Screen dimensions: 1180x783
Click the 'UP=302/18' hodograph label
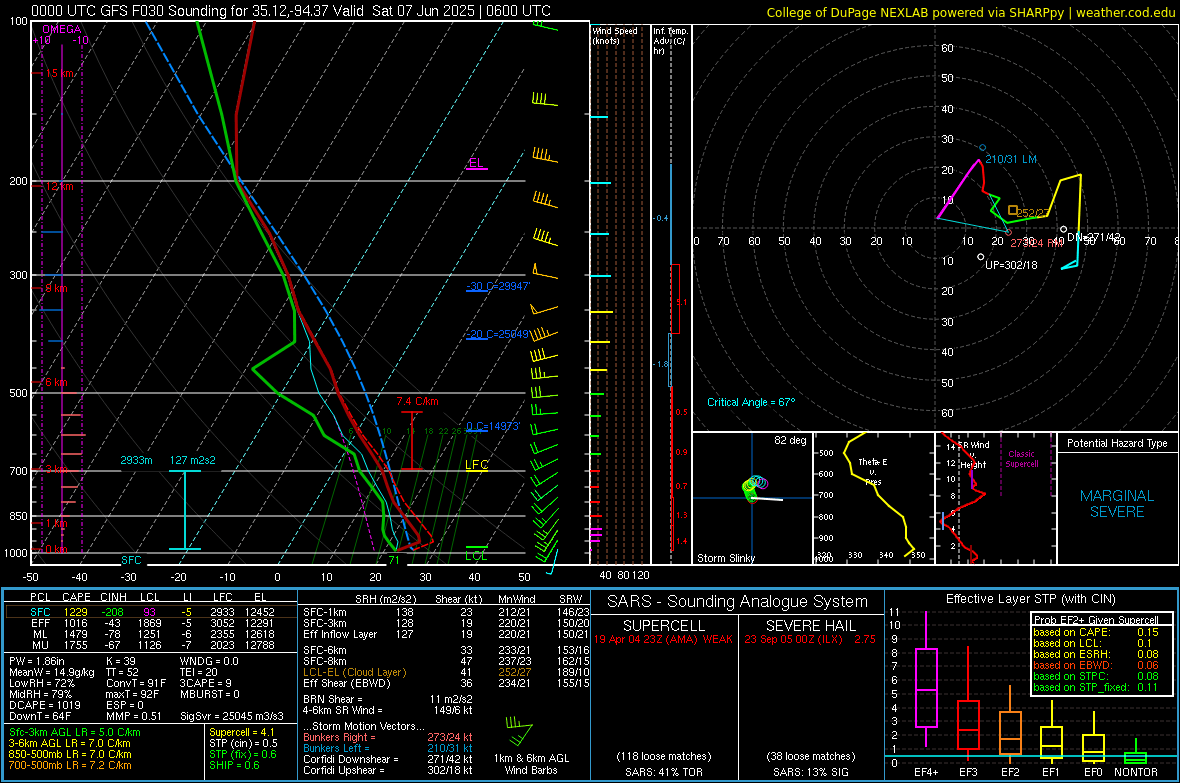click(1011, 265)
